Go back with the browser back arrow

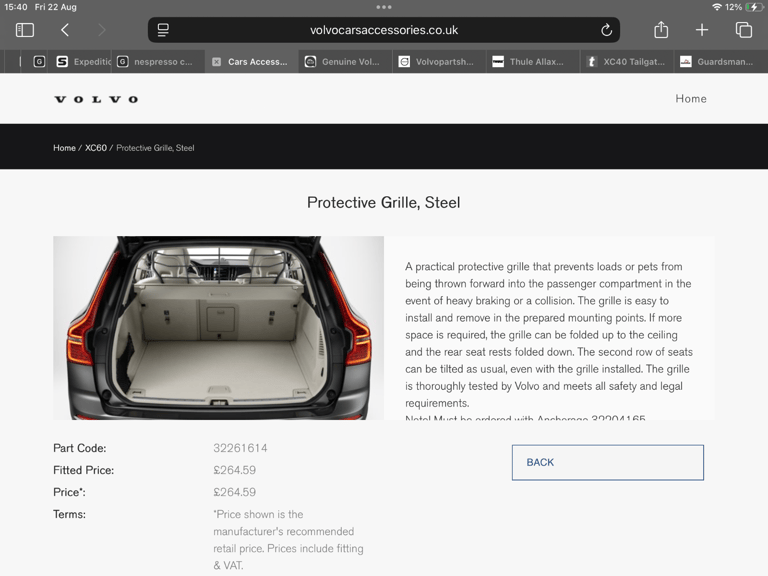point(65,30)
